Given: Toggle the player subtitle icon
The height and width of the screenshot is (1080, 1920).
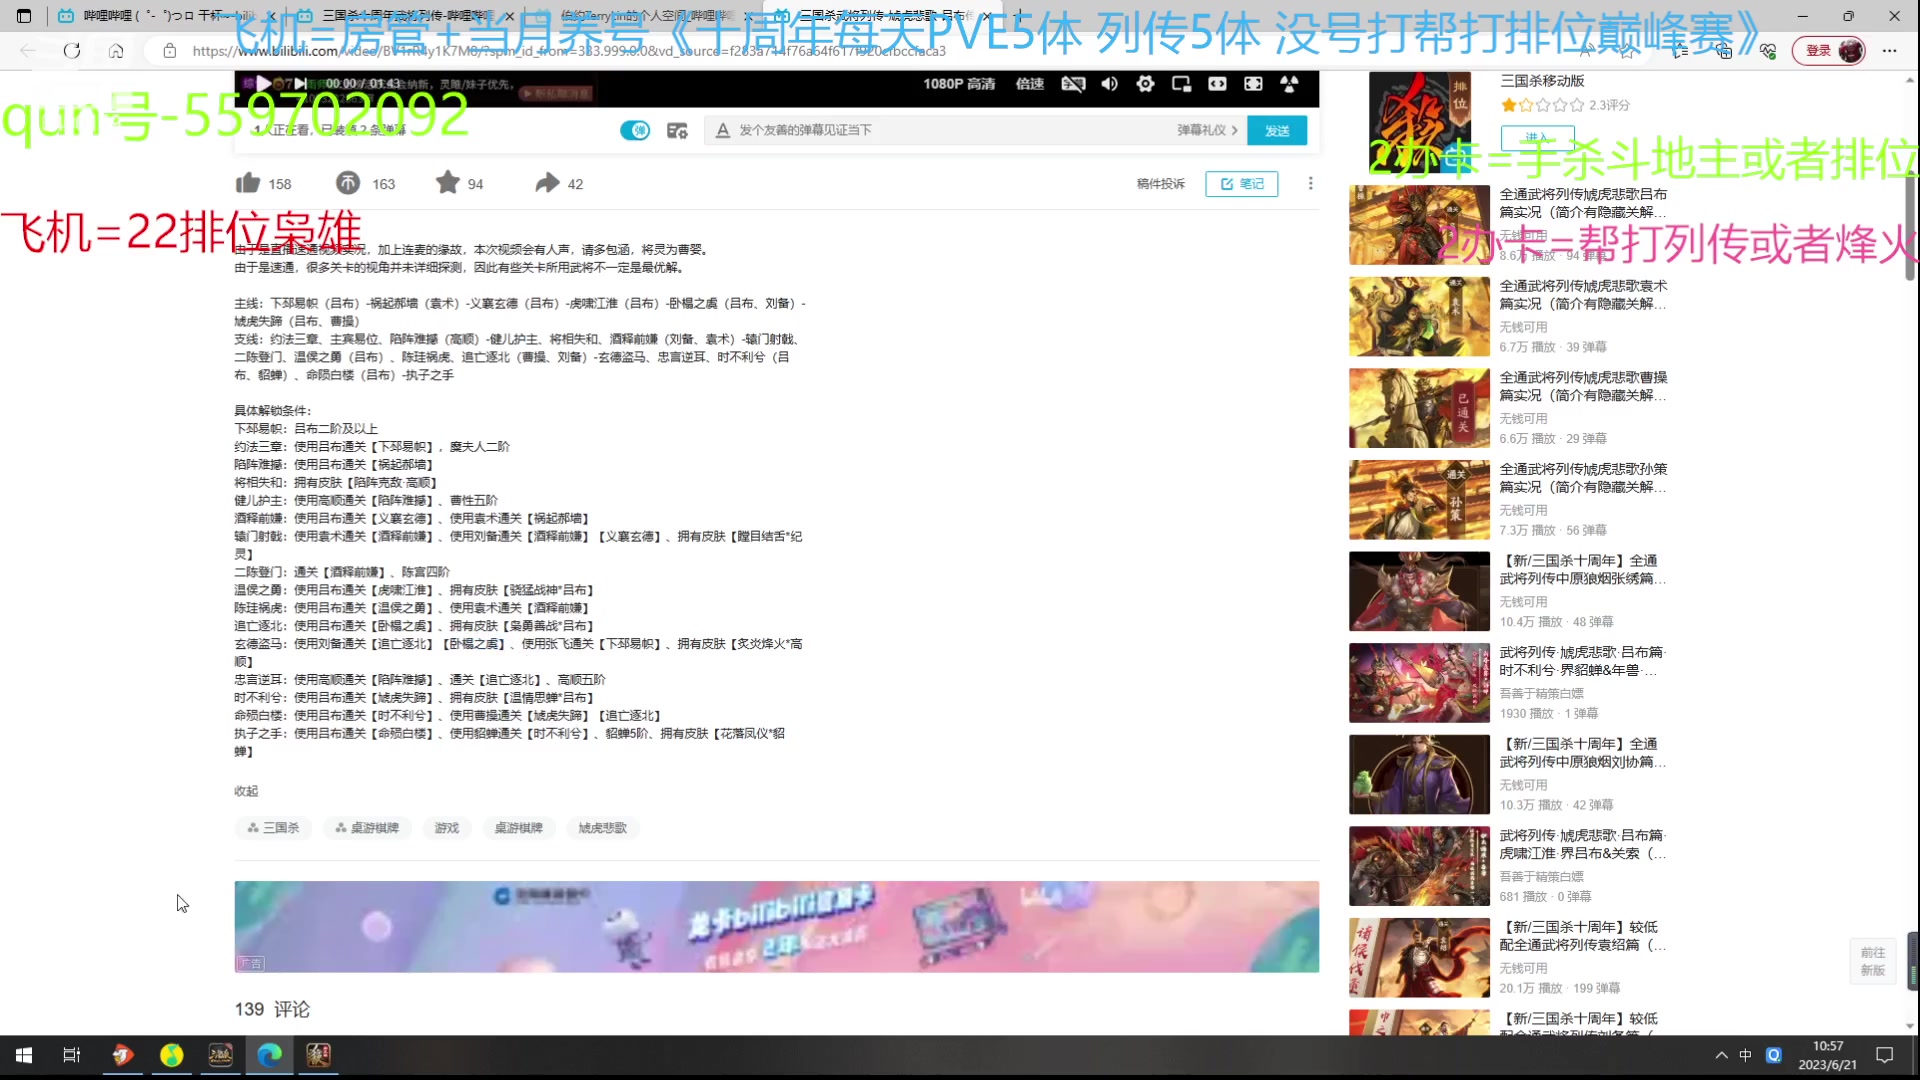Looking at the screenshot, I should pos(1073,84).
